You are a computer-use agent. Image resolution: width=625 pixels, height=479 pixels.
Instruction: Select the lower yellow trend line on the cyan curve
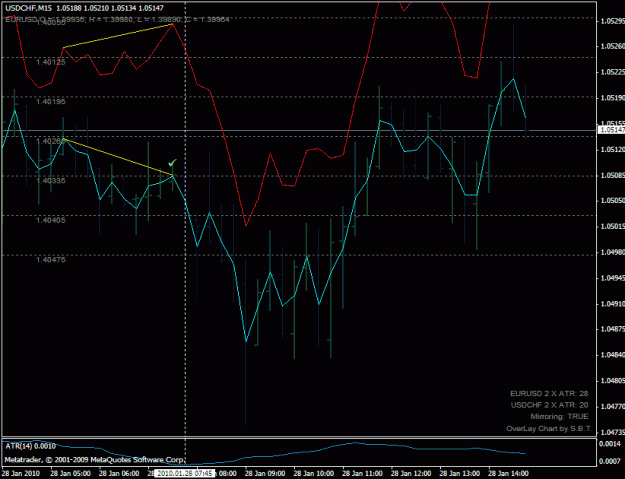pyautogui.click(x=118, y=157)
